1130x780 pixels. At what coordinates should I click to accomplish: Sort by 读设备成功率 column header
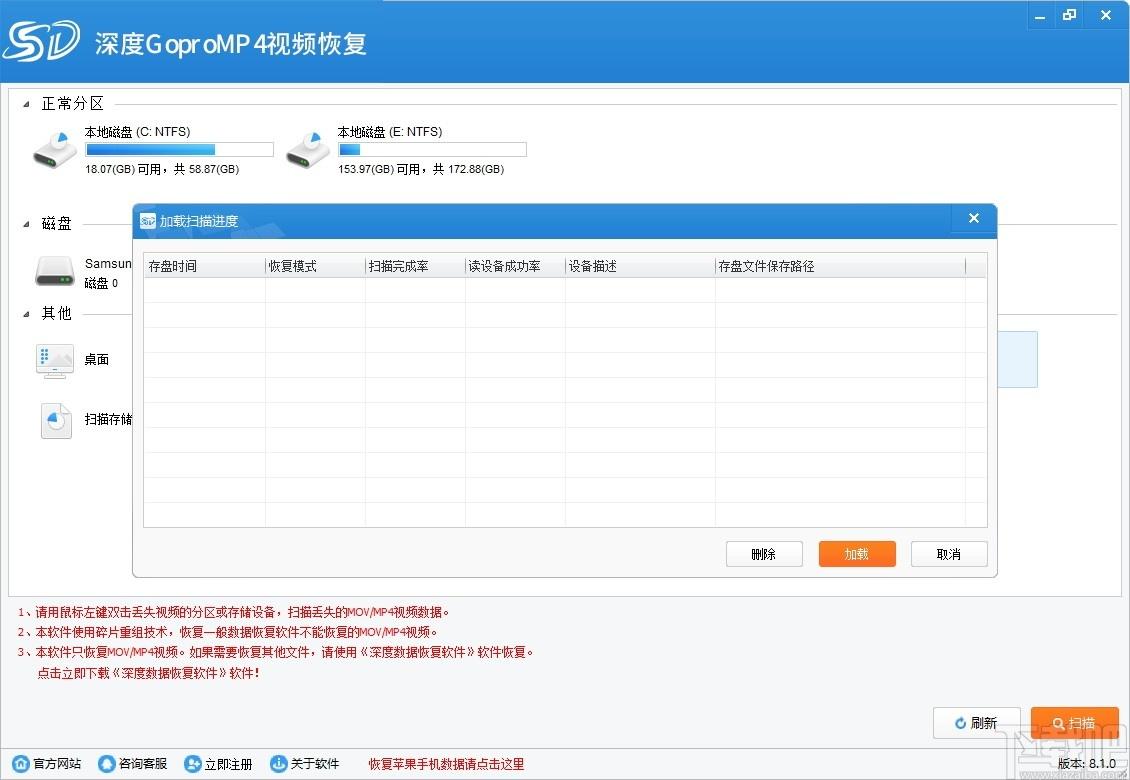pyautogui.click(x=515, y=266)
